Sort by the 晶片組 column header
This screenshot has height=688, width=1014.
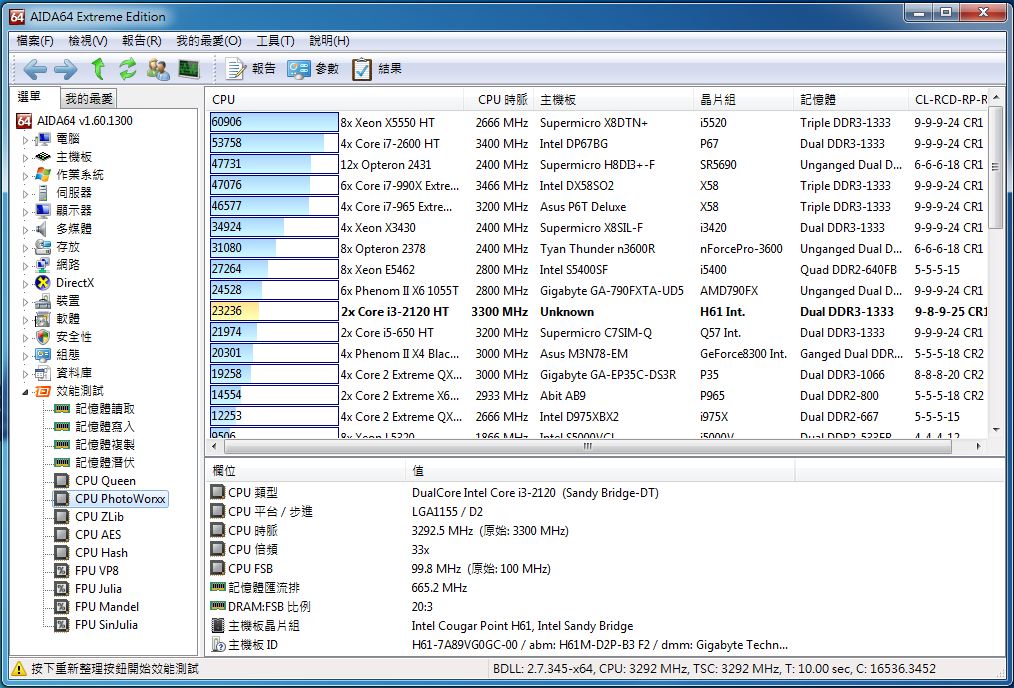tap(744, 100)
